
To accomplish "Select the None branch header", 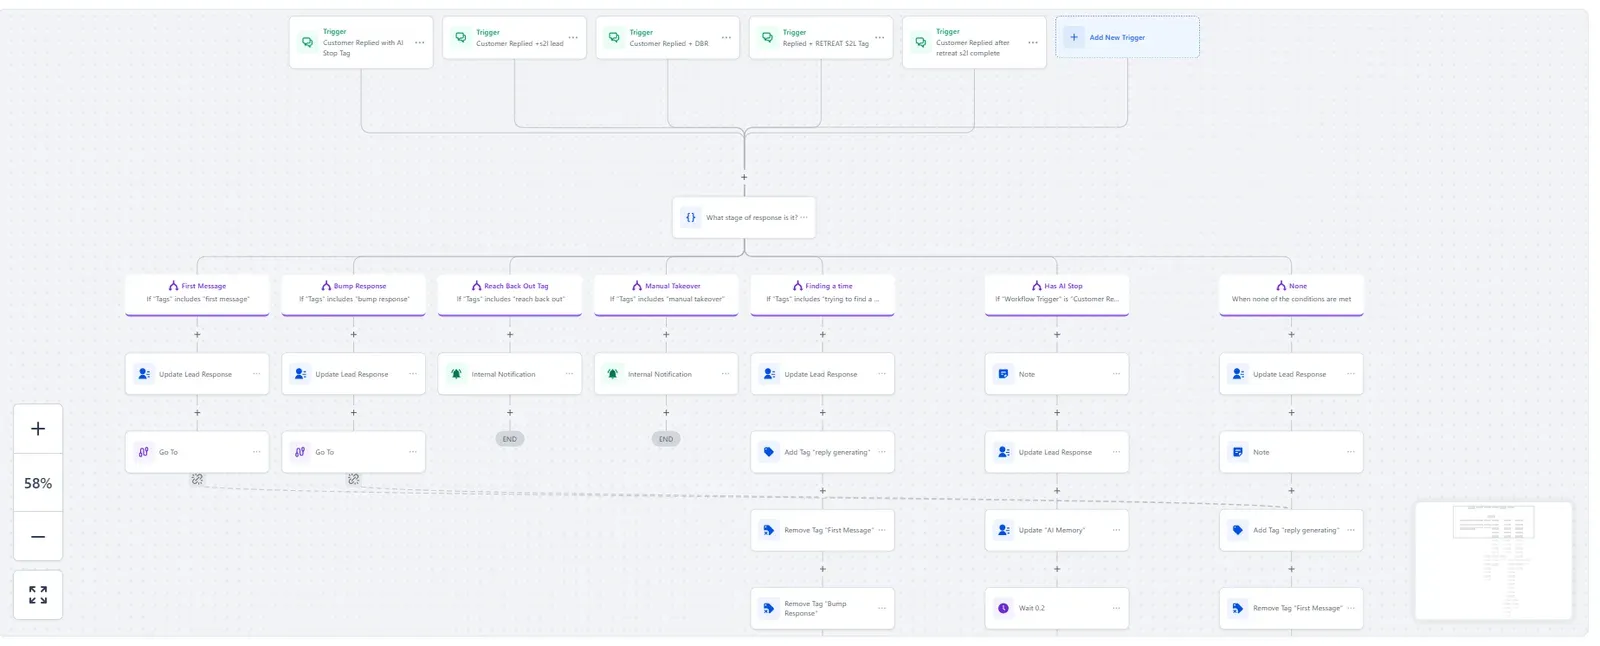I will 1291,295.
